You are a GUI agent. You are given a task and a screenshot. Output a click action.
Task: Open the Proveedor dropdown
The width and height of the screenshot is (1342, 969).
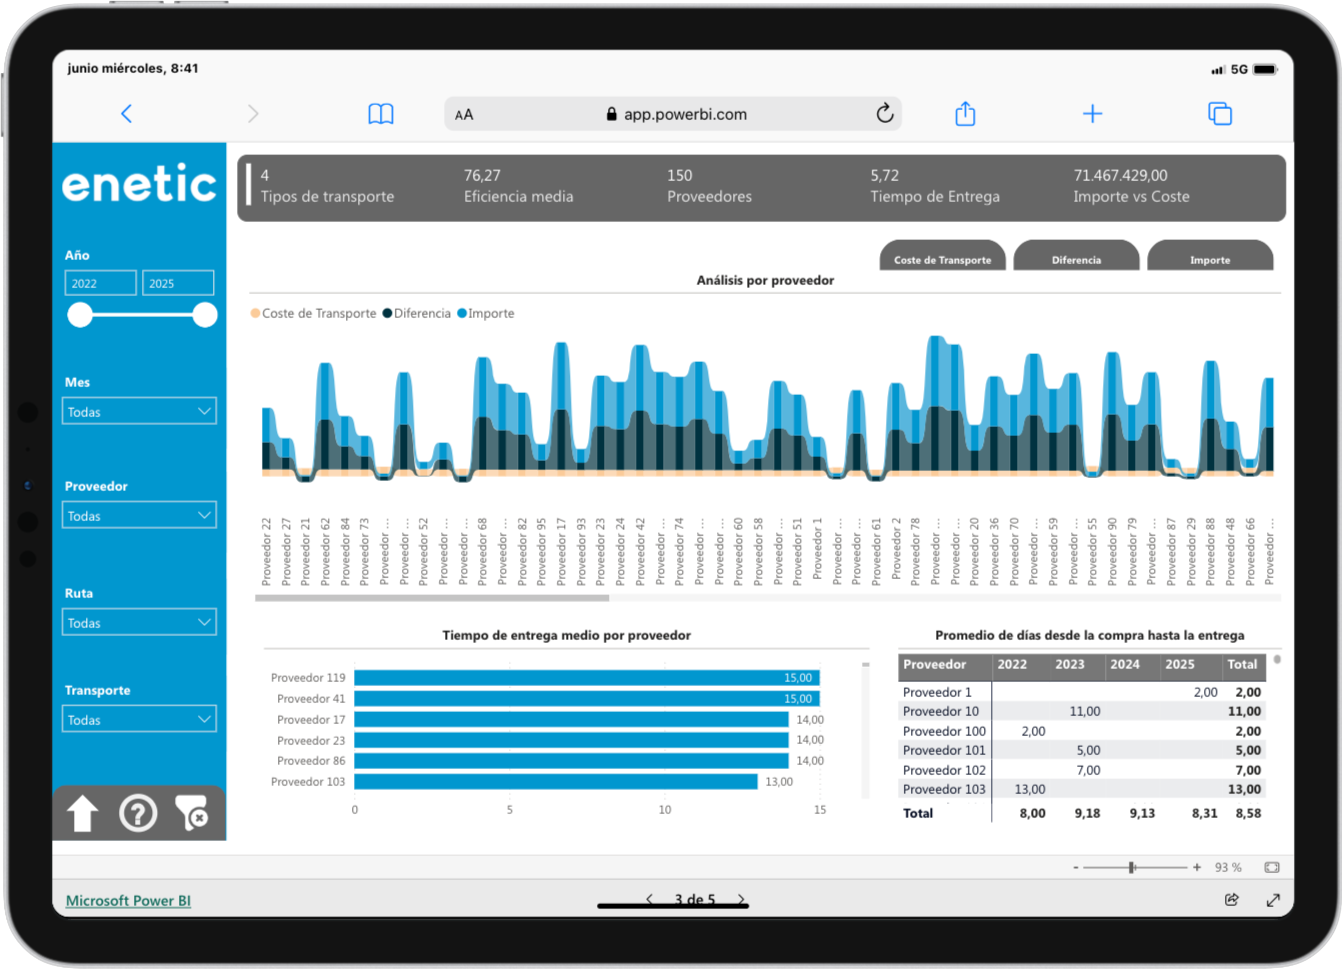click(139, 515)
